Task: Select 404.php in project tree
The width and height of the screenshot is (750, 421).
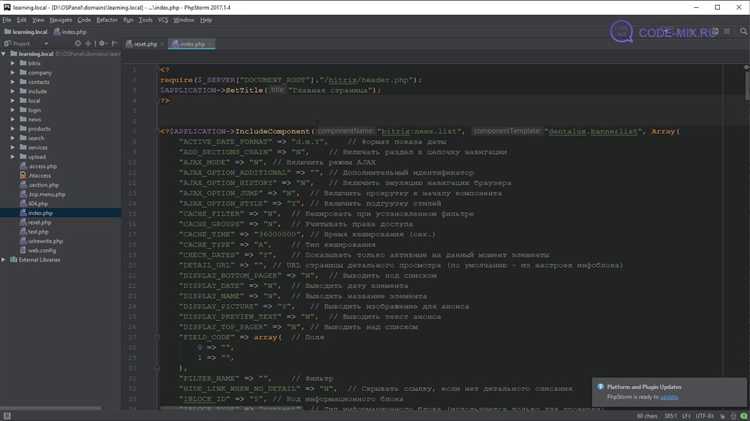Action: (38, 203)
